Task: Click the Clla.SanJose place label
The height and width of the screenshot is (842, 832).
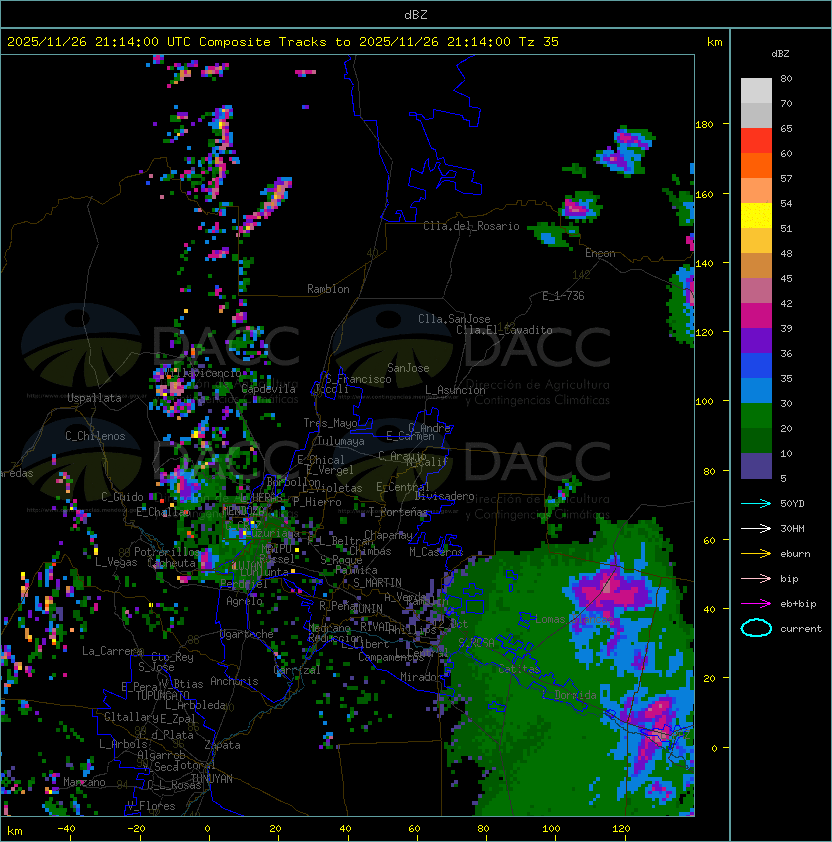Action: [454, 319]
